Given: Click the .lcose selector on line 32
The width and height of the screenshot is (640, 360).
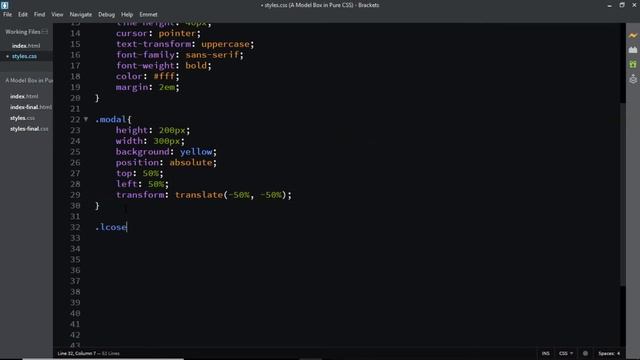Looking at the screenshot, I should 111,227.
